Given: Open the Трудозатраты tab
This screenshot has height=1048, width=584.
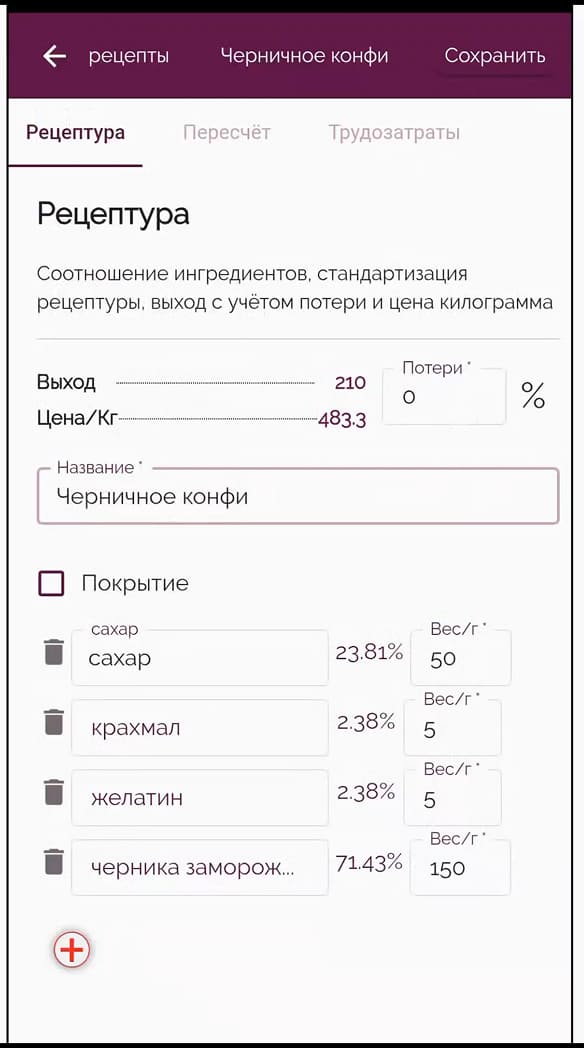Looking at the screenshot, I should pyautogui.click(x=393, y=132).
